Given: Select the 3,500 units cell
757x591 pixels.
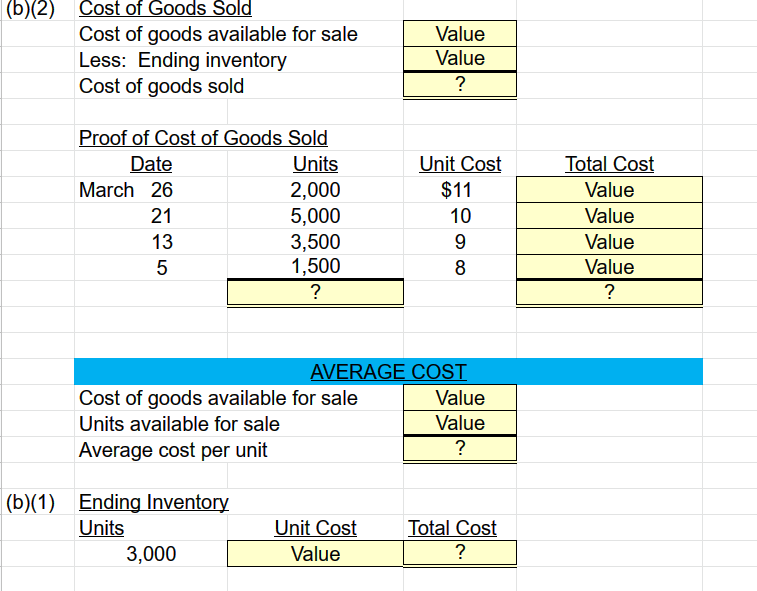Looking at the screenshot, I should 315,242.
